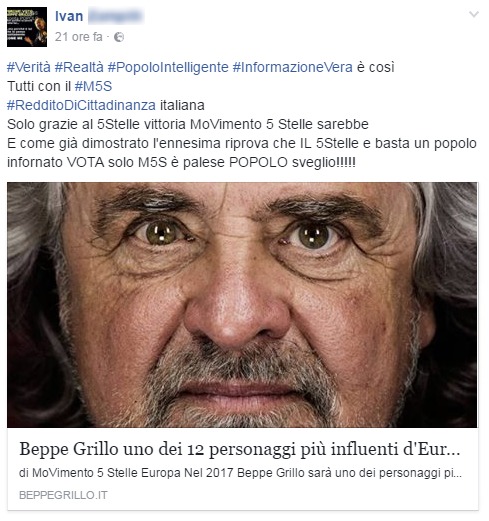Click the post text 'Solo grazie al 5Stelle vittoria'
The image size is (489, 521).
(x=96, y=124)
